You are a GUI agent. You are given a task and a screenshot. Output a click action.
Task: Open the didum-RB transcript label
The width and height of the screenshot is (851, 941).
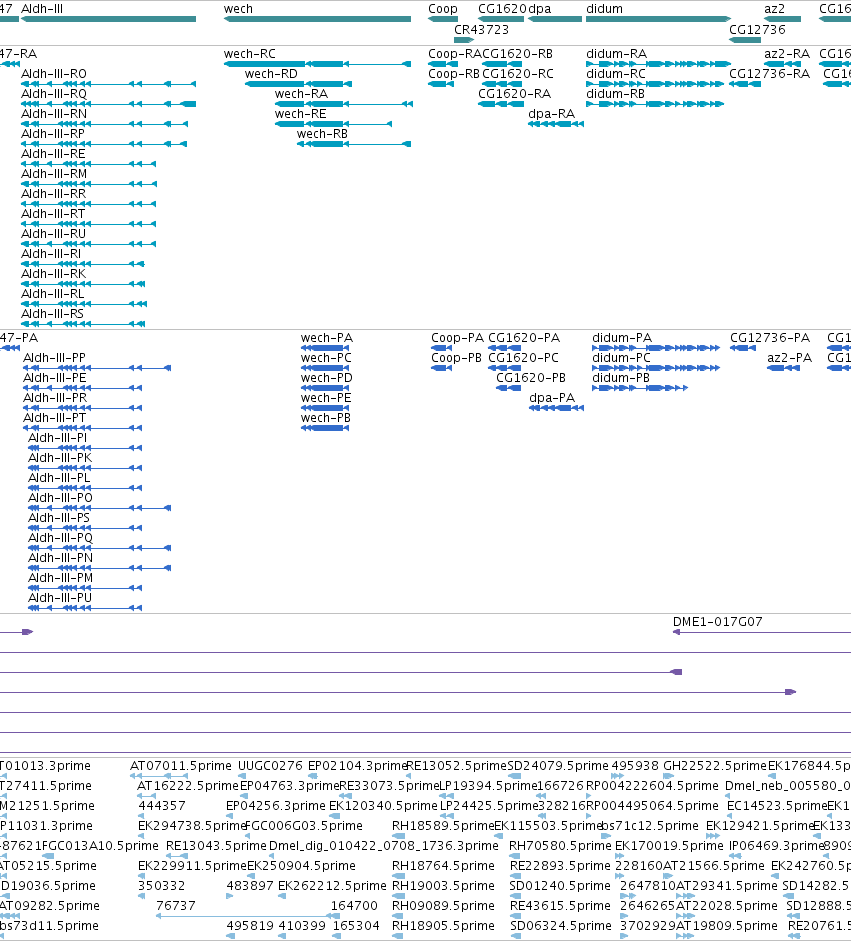click(615, 94)
